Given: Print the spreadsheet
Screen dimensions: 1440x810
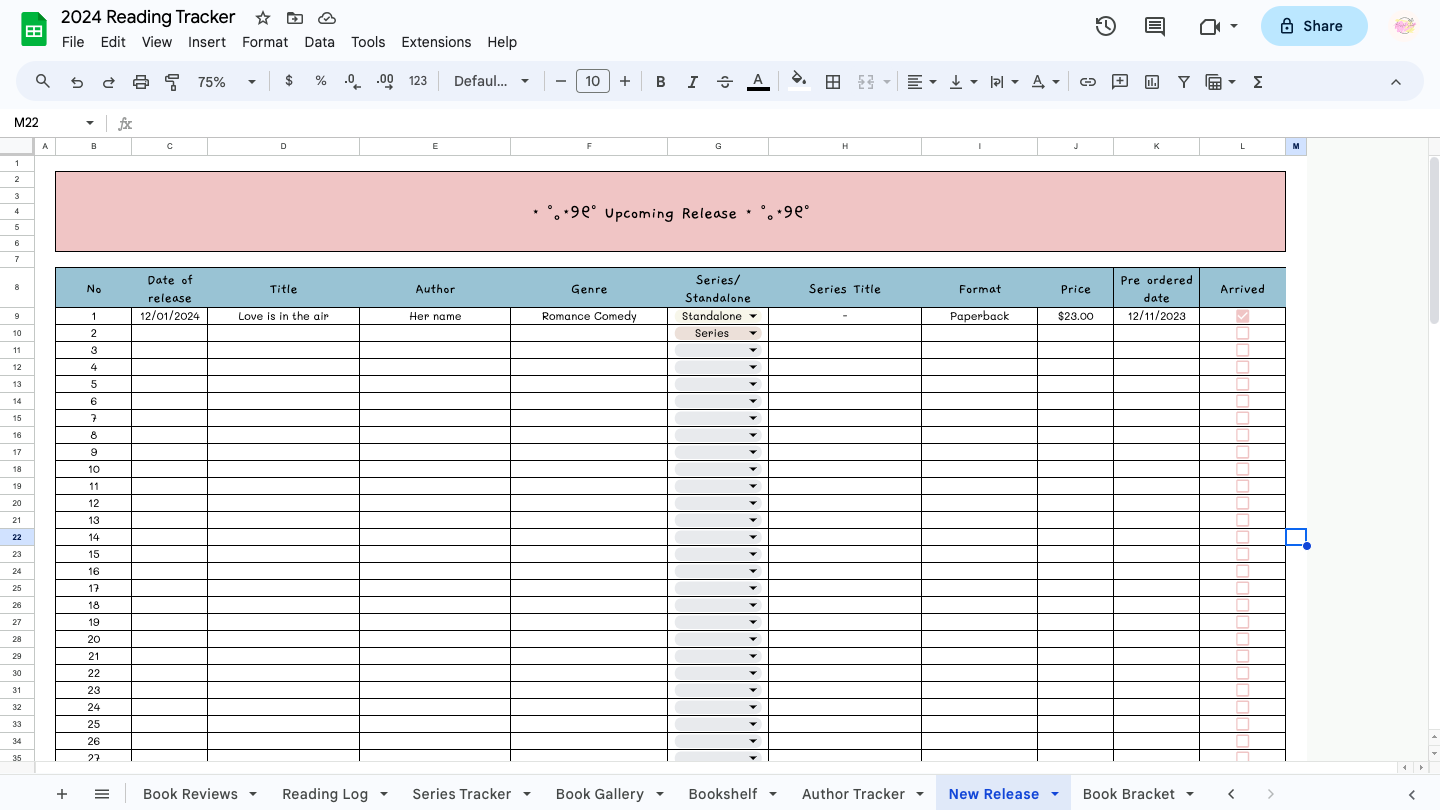Looking at the screenshot, I should pos(141,82).
